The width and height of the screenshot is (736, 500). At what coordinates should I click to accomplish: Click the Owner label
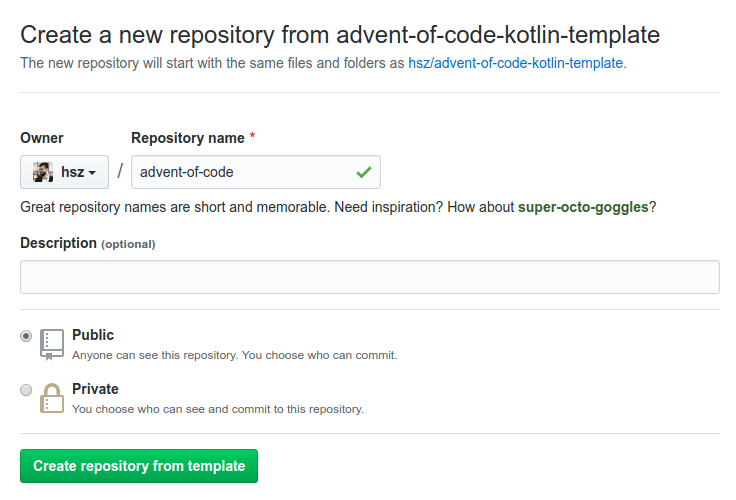(42, 138)
